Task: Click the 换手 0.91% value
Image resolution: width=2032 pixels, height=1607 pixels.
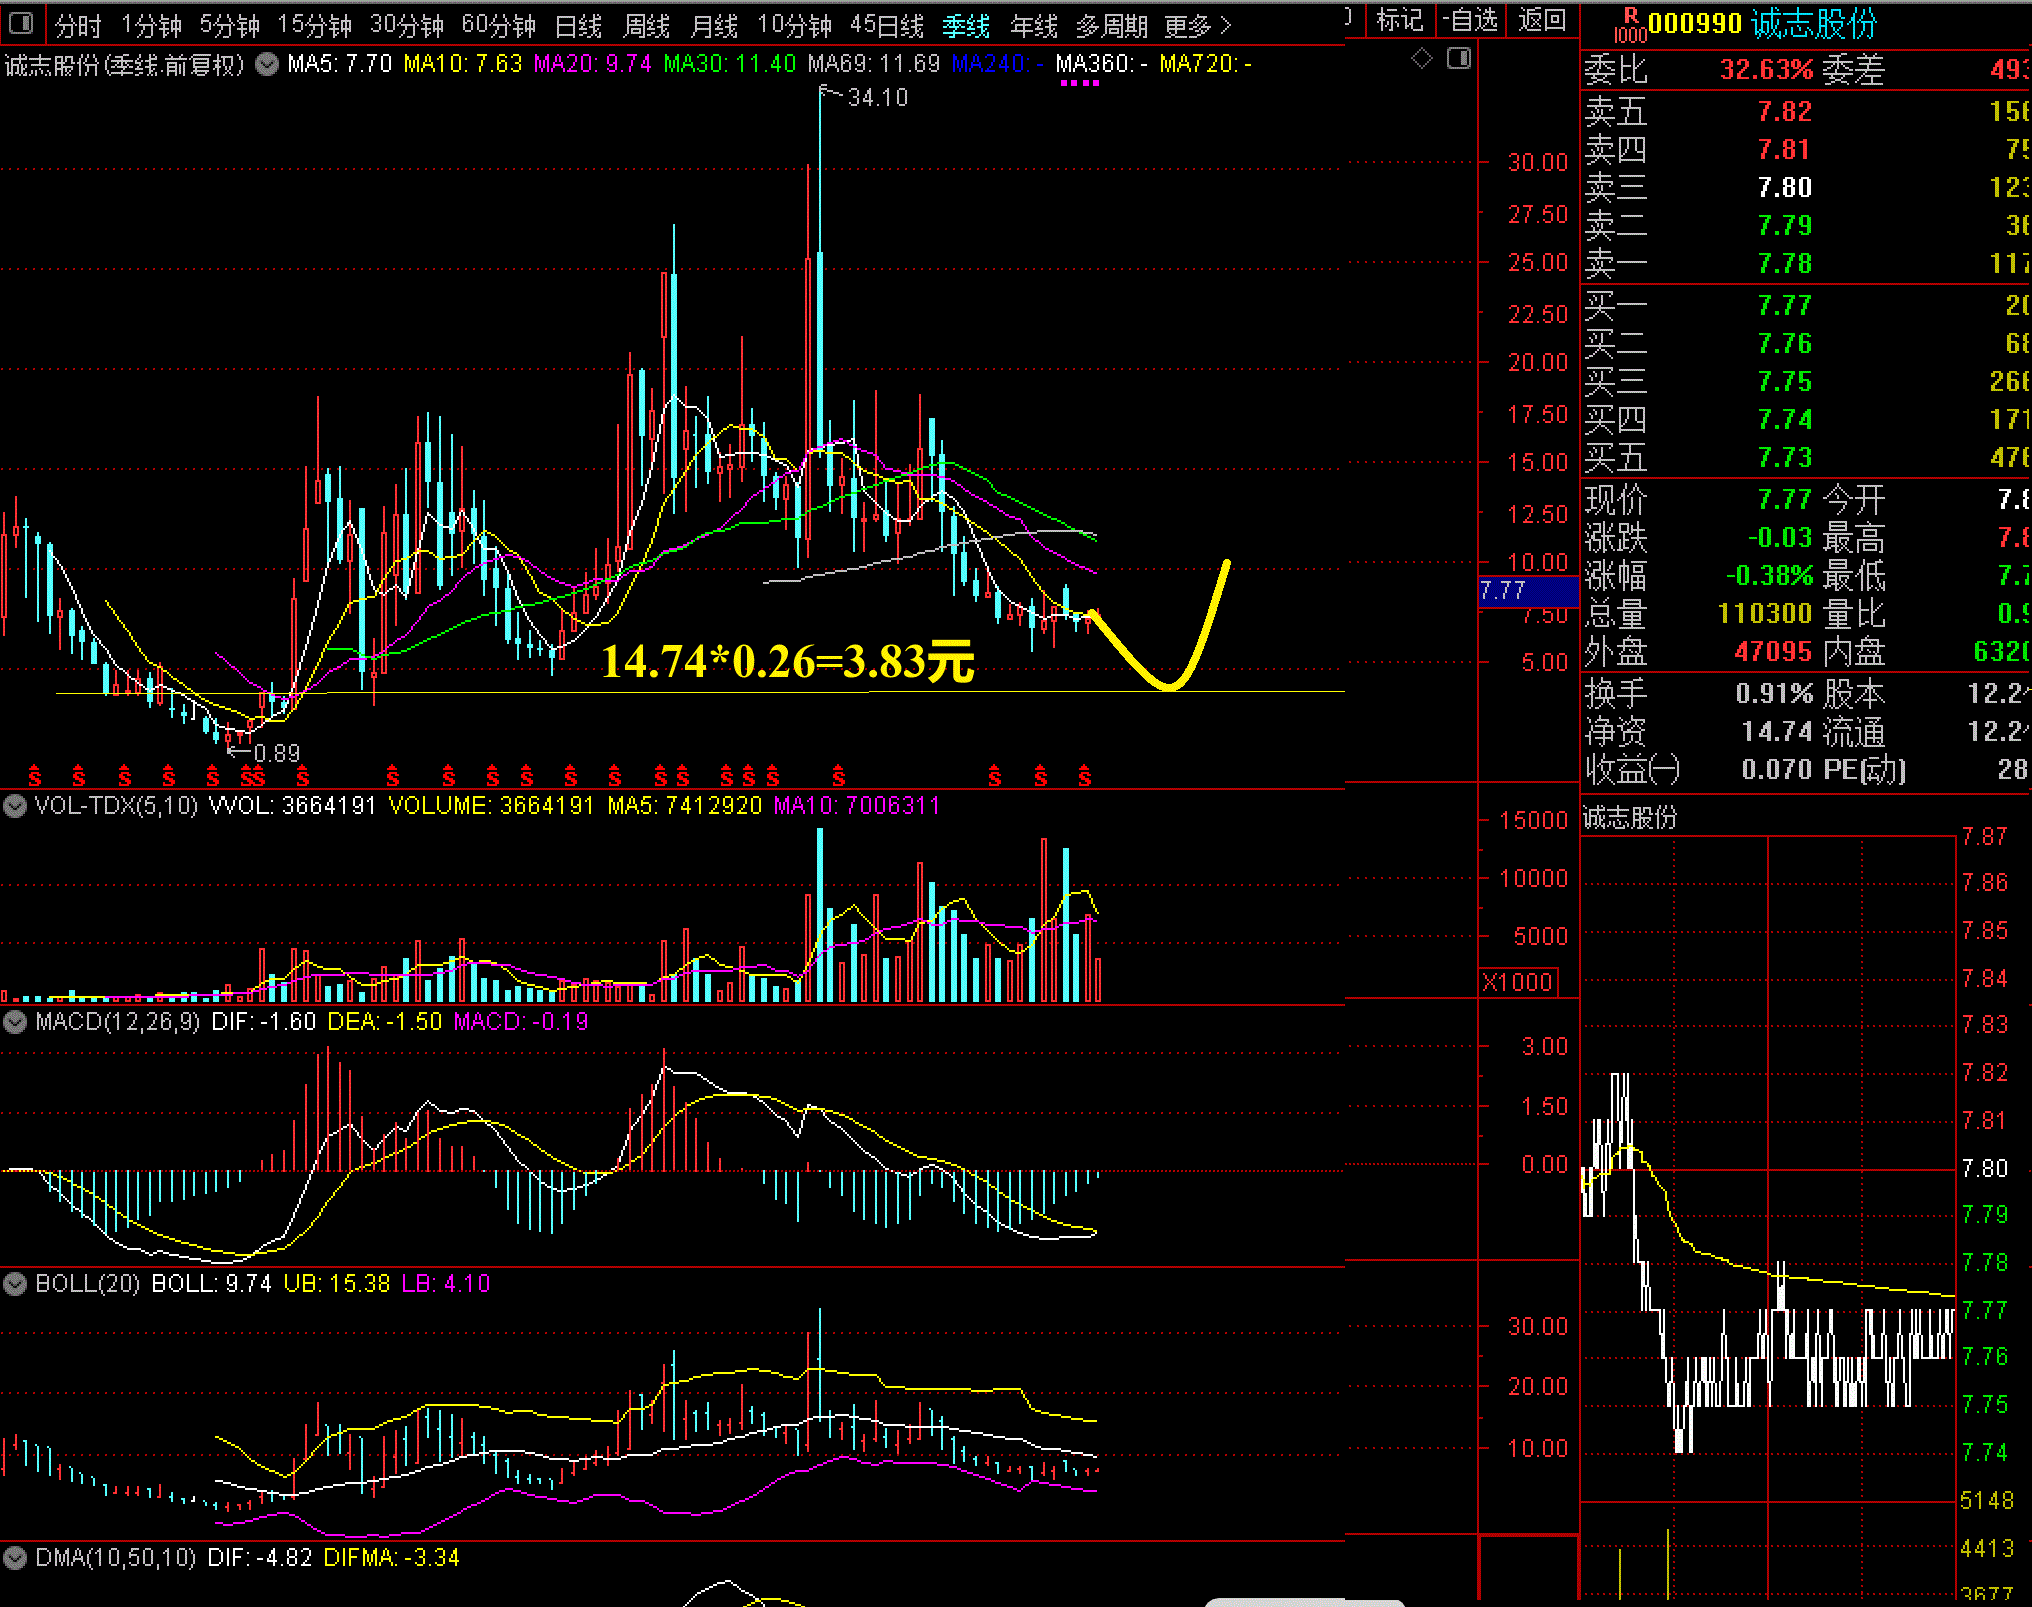Action: pyautogui.click(x=1774, y=694)
